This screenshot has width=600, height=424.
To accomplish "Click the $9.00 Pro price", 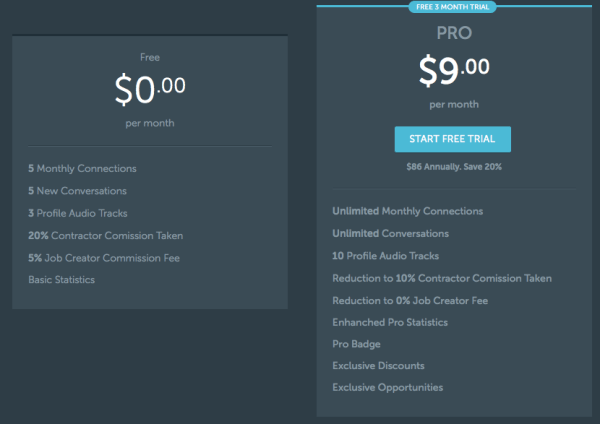I will click(453, 71).
